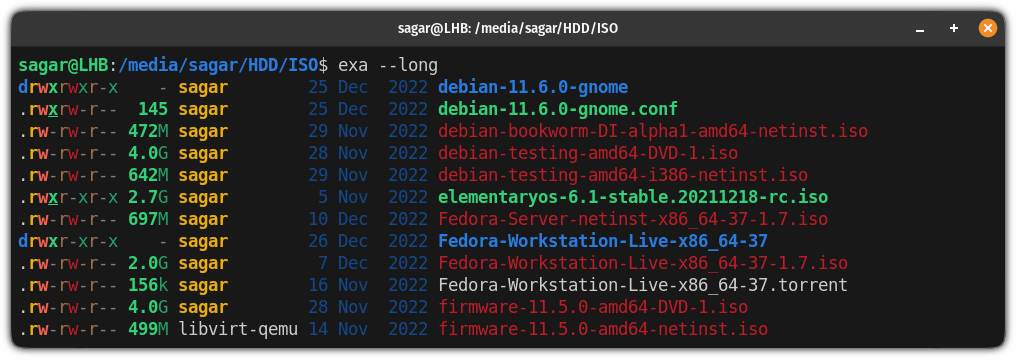Select Fedora-Server-netinst-x86_64-37-1.7.iso filename

(633, 219)
